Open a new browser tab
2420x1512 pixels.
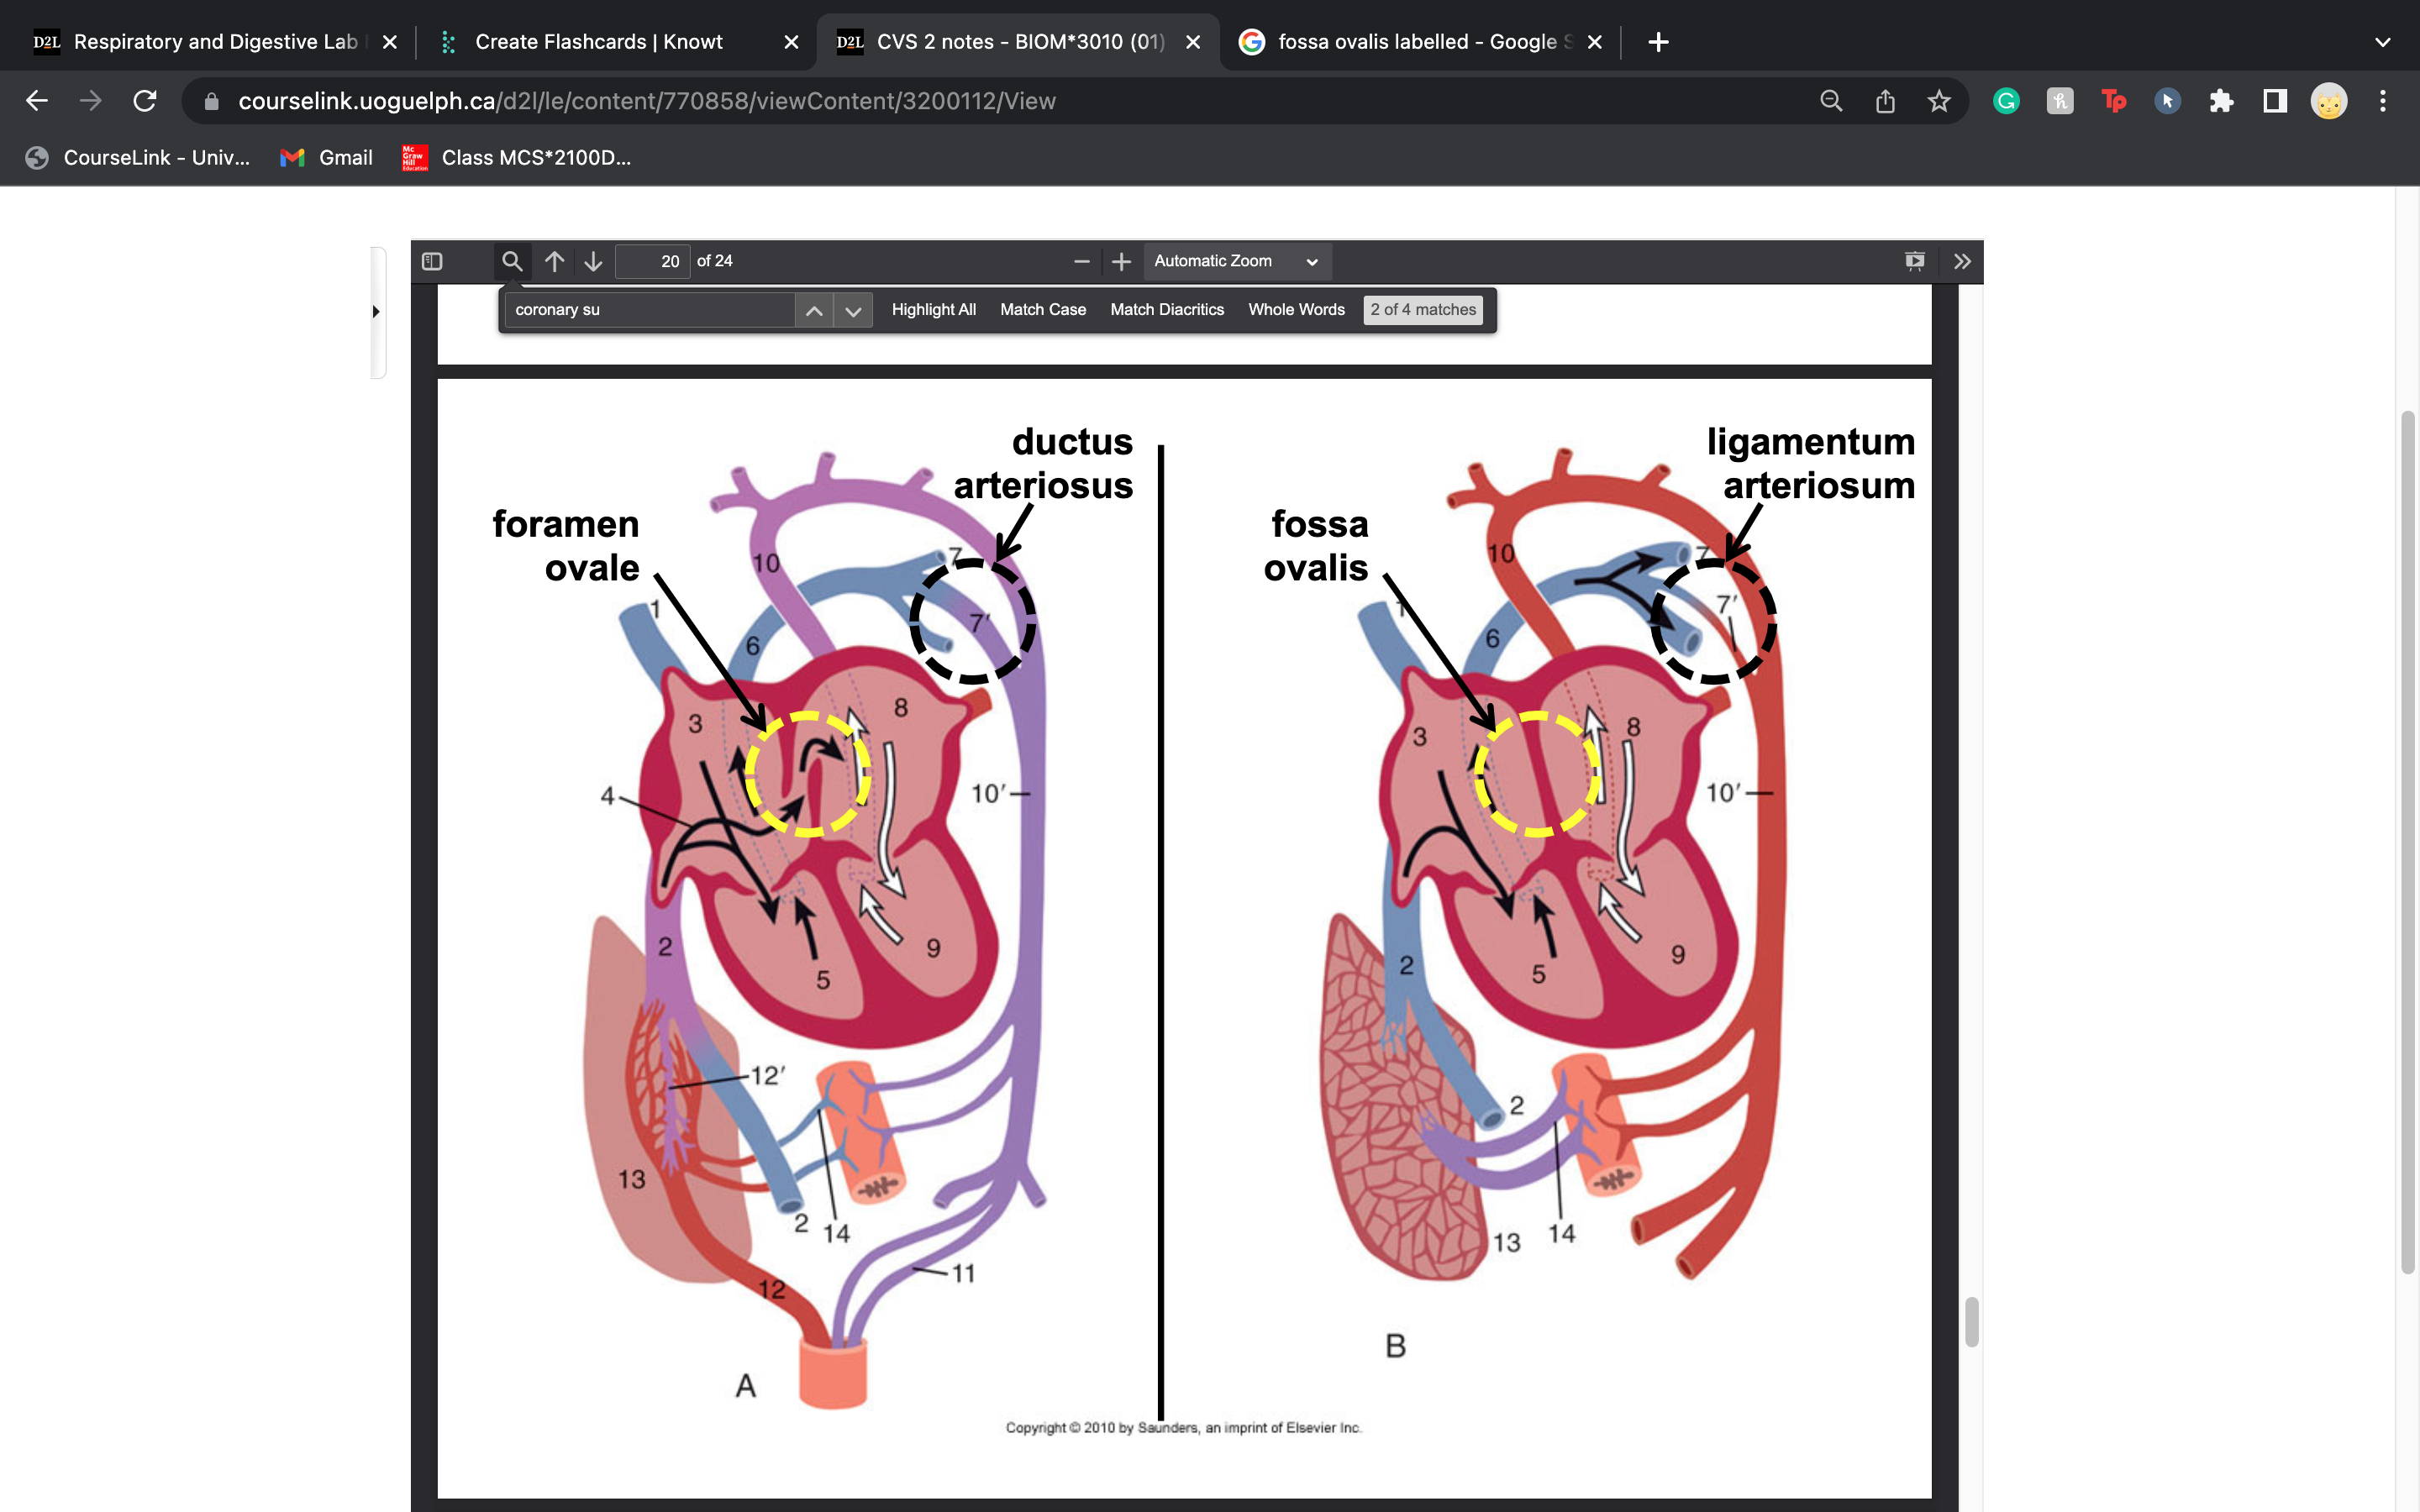[1658, 42]
